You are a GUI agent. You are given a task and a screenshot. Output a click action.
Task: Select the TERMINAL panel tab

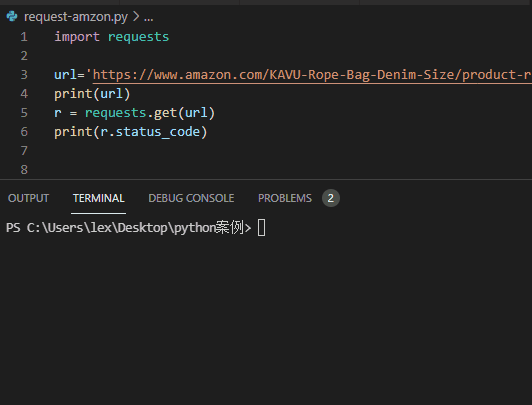[x=98, y=198]
